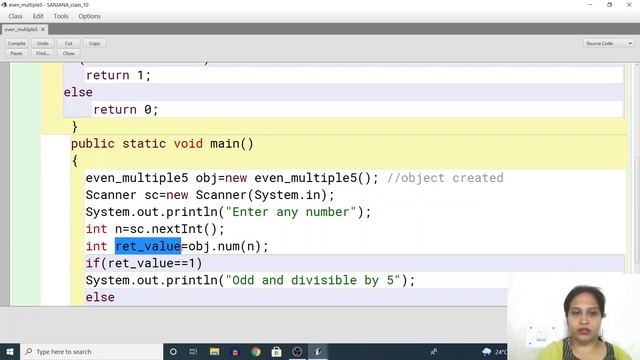The width and height of the screenshot is (640, 360).
Task: Switch to BlueJ taskbar icon
Action: point(318,351)
